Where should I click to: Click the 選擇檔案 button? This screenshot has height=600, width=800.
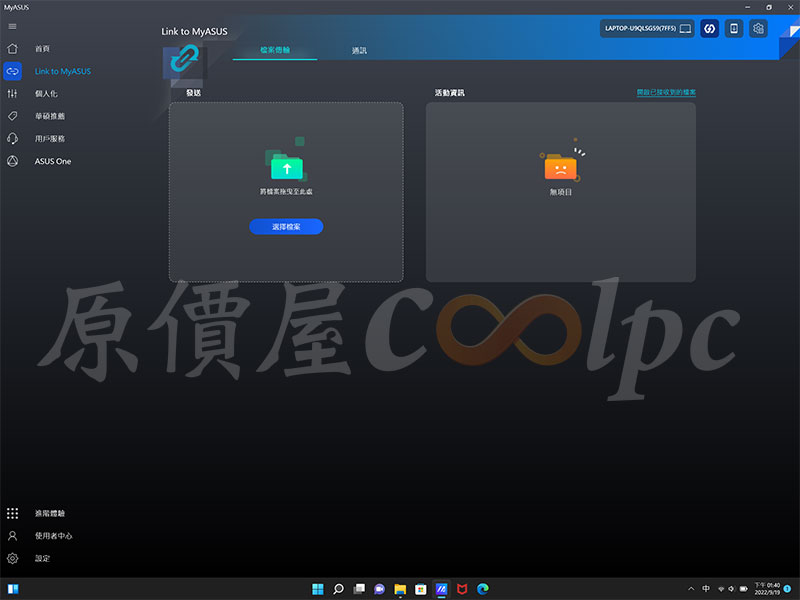click(x=286, y=227)
